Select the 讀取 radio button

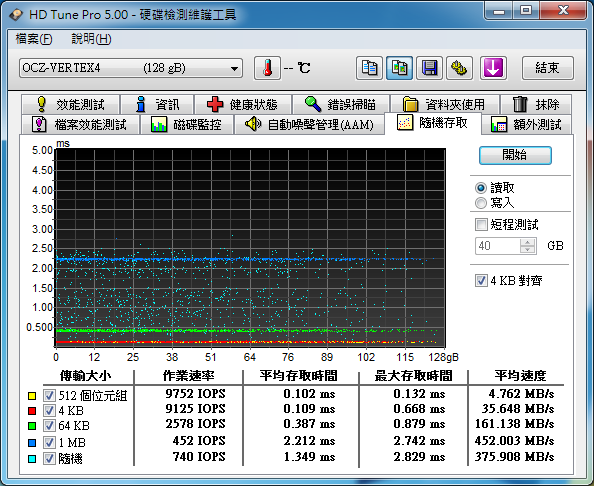coord(481,188)
